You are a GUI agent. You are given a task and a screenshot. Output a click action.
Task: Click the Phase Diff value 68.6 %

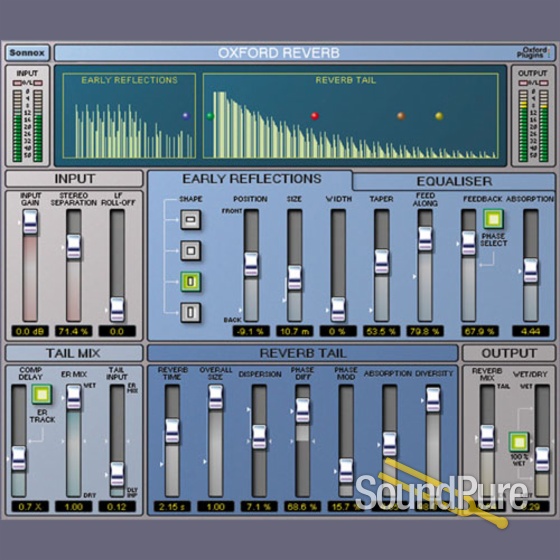pos(302,506)
